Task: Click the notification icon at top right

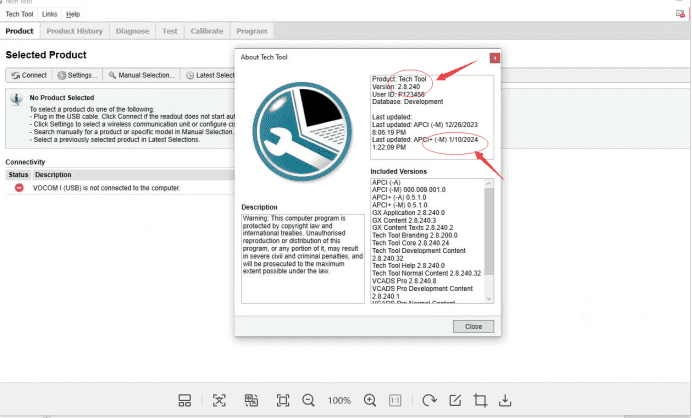Action: pyautogui.click(x=680, y=14)
